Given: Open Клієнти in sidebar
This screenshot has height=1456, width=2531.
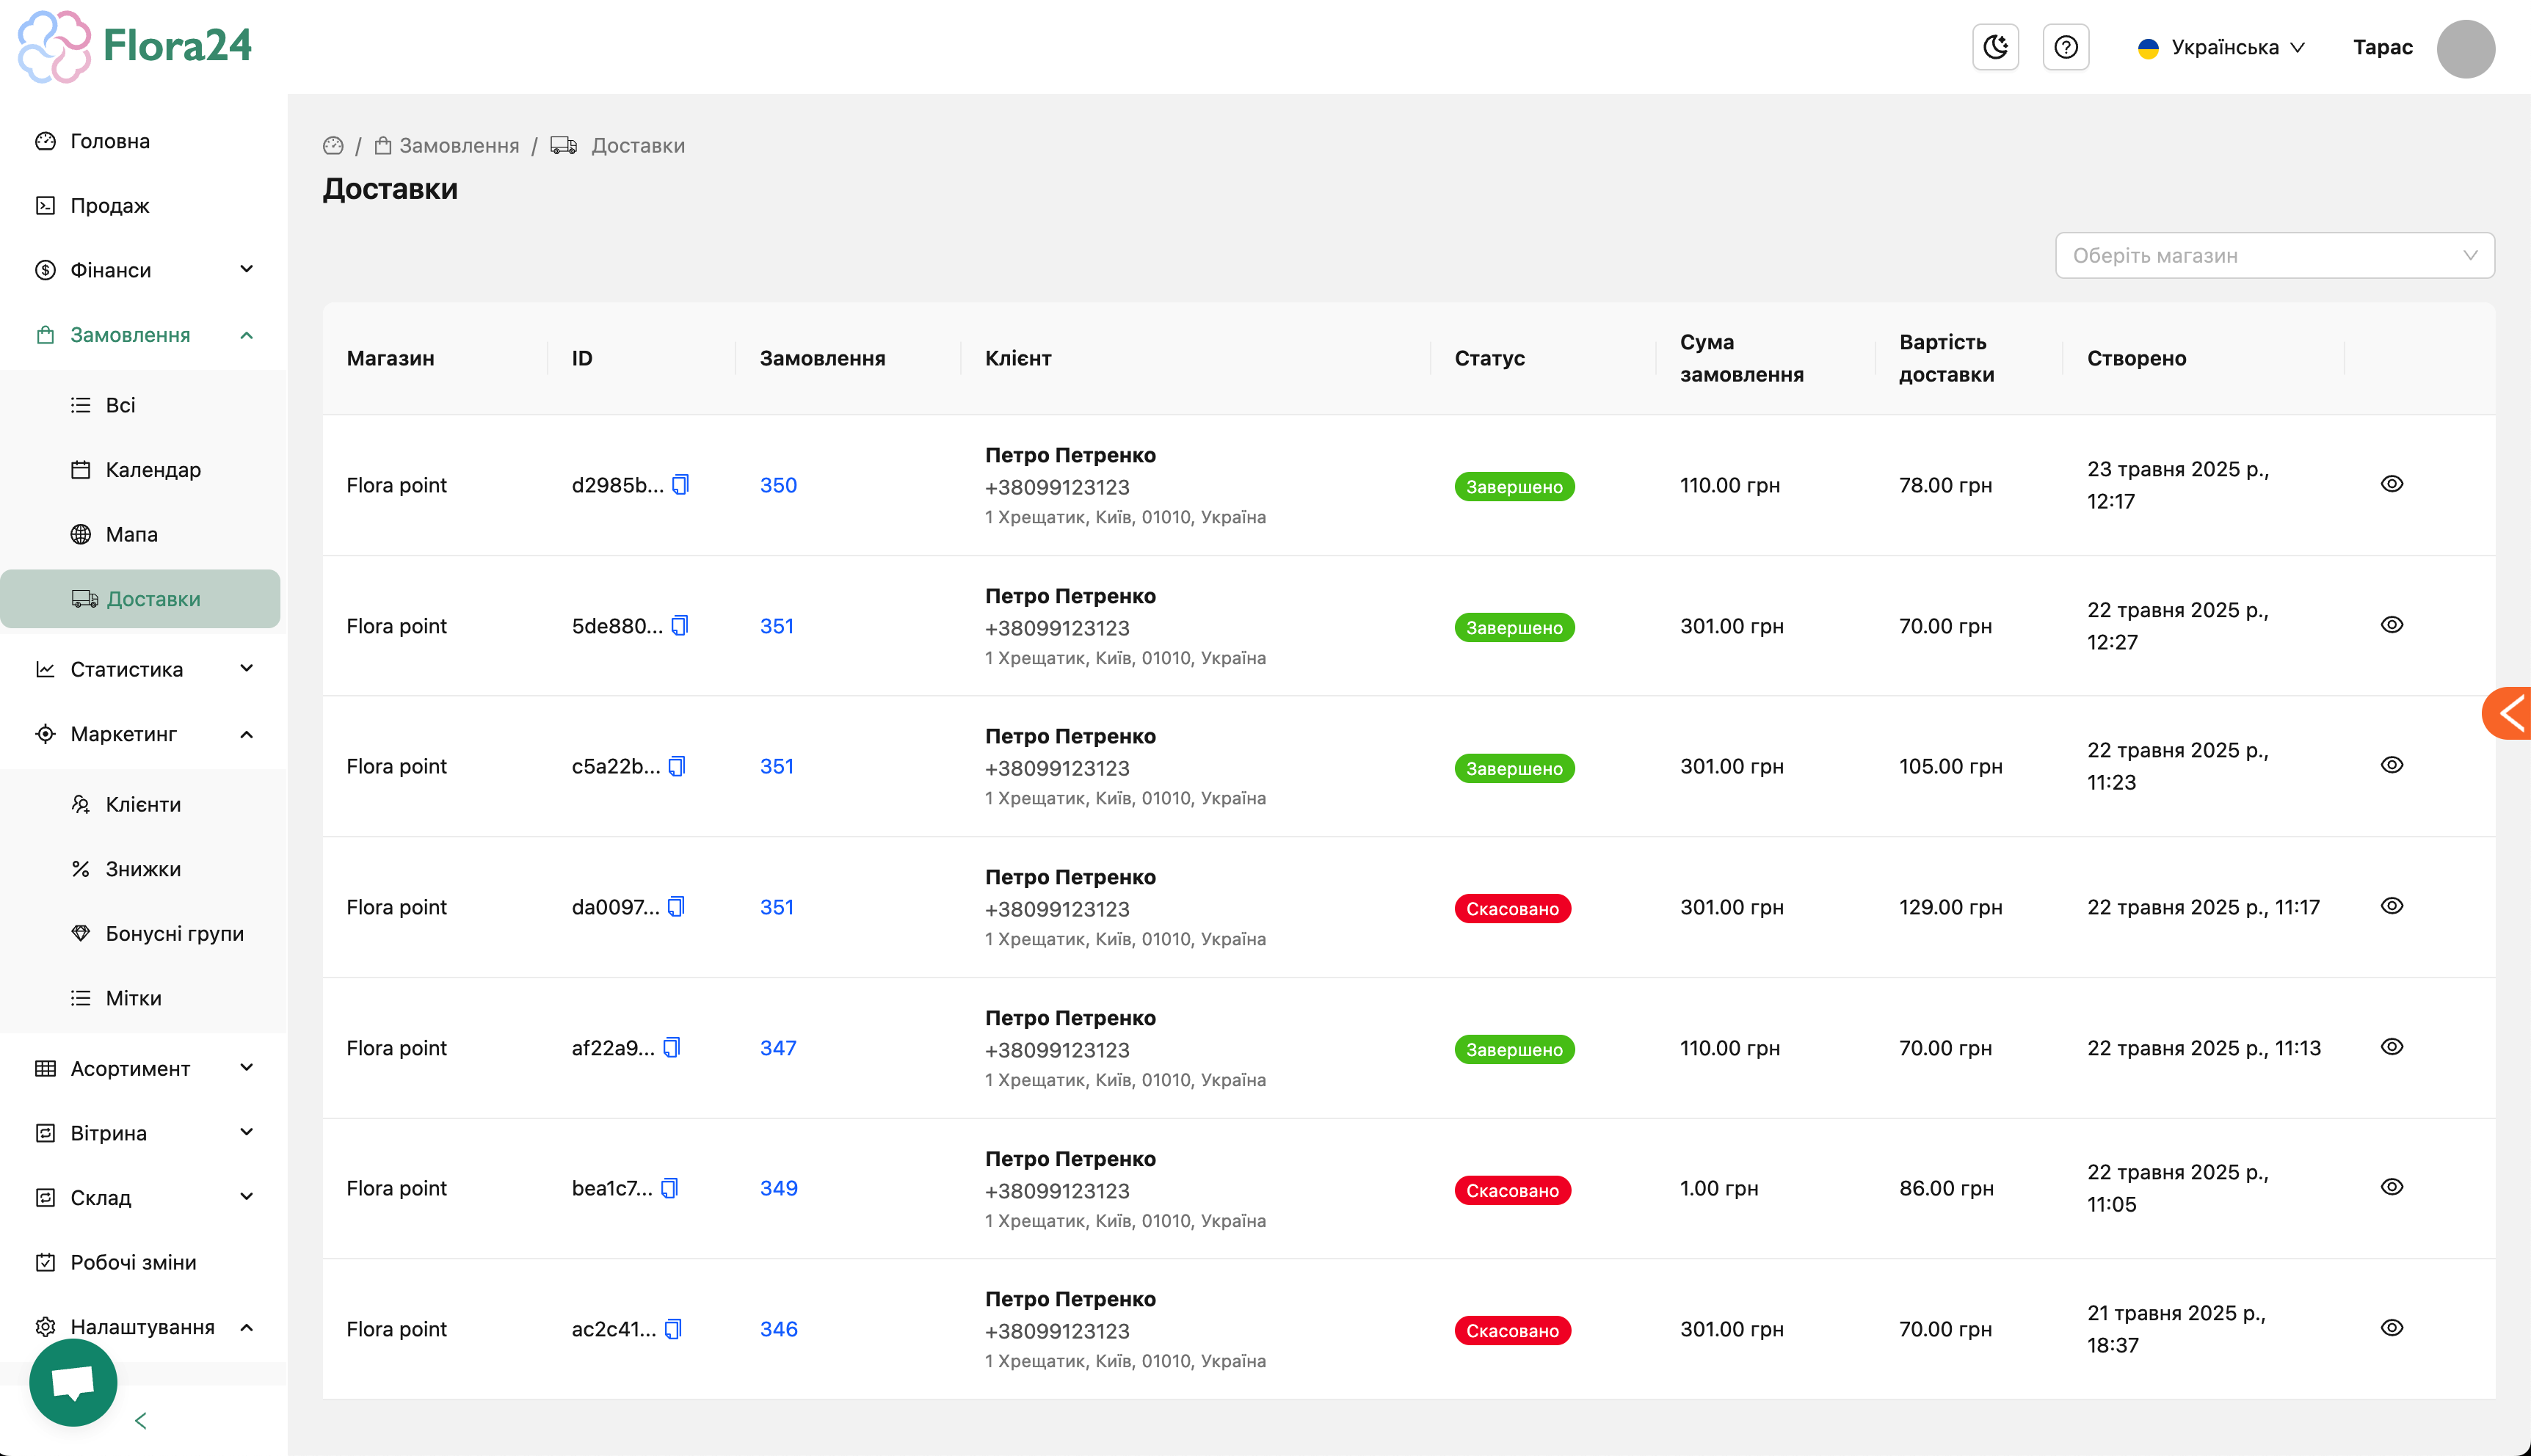Looking at the screenshot, I should (143, 804).
